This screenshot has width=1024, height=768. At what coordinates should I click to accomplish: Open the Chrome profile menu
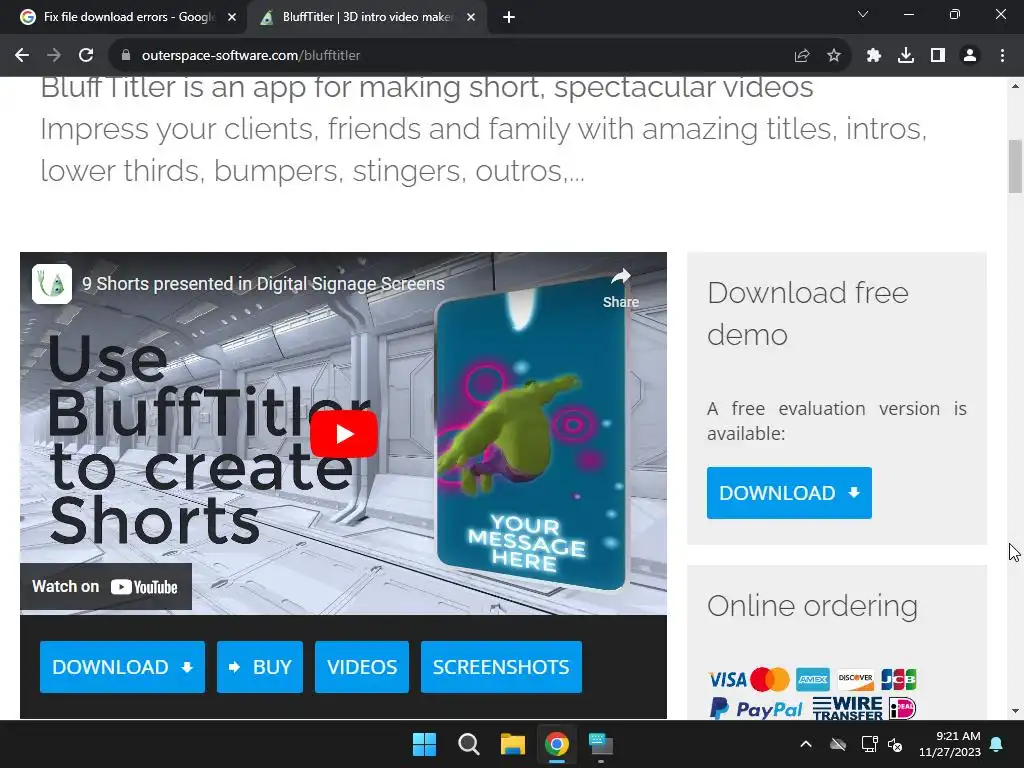pyautogui.click(x=970, y=56)
